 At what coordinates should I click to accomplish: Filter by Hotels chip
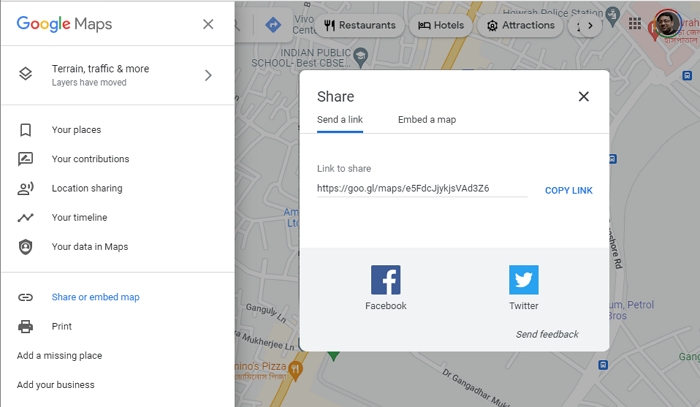441,25
